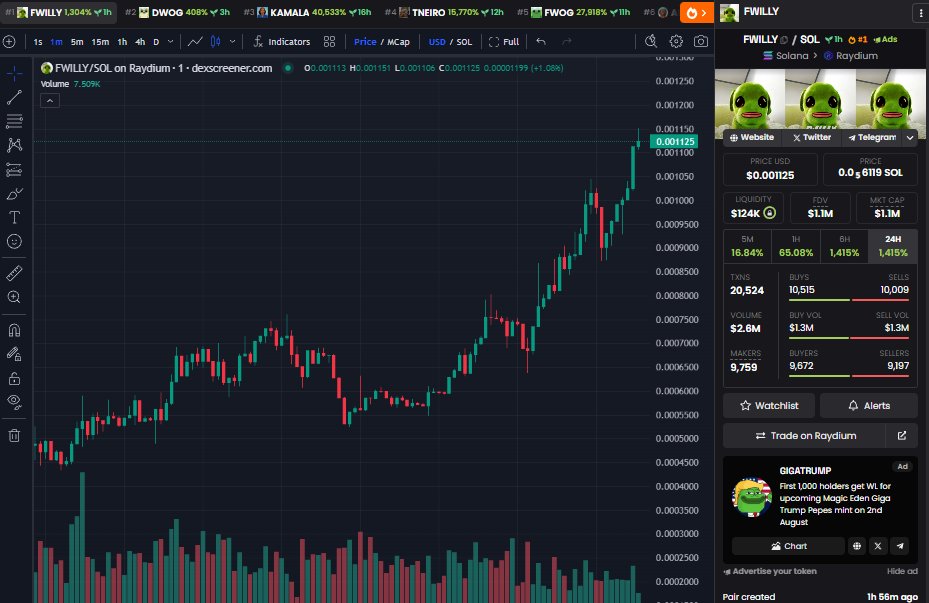929x603 pixels.
Task: Select the 5M stats tab
Action: [747, 246]
